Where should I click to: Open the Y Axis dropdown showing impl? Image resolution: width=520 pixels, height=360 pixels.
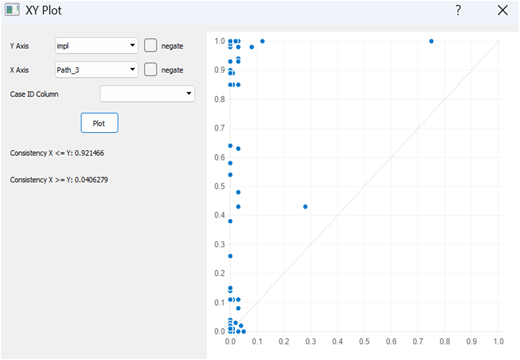click(96, 45)
